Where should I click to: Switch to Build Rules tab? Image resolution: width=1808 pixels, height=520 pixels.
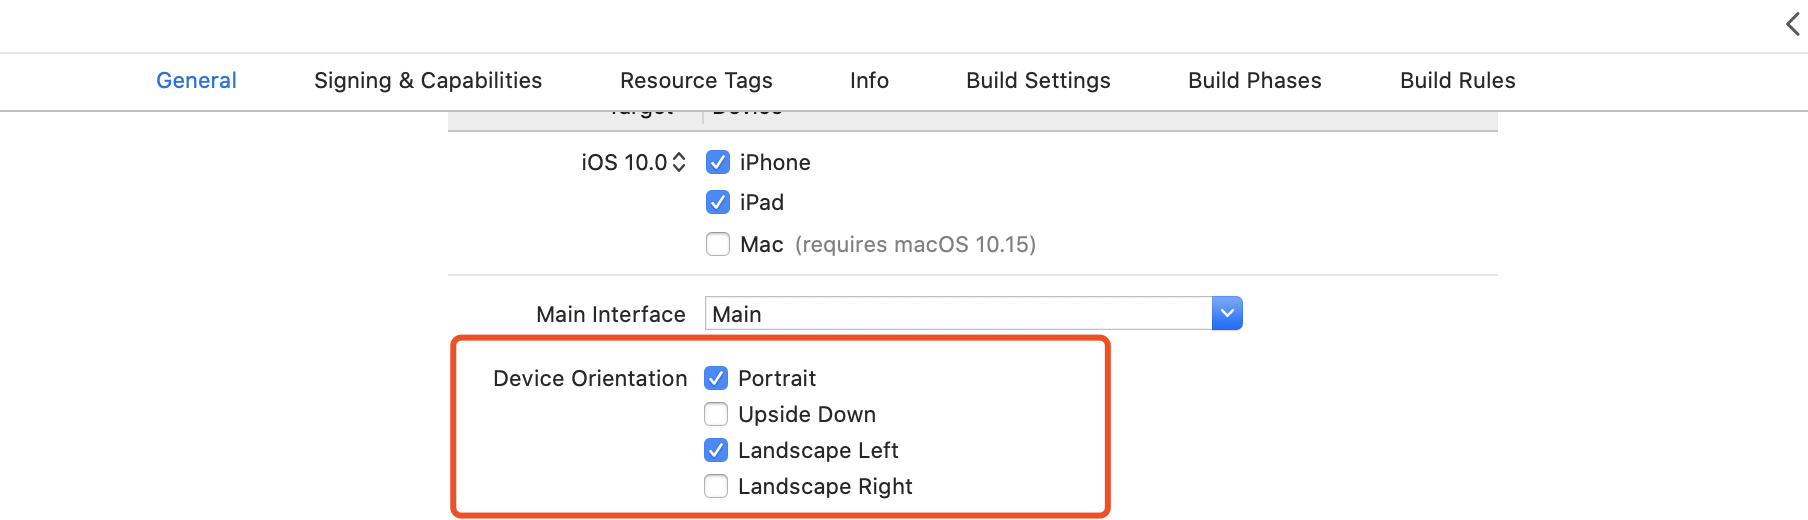pyautogui.click(x=1457, y=81)
